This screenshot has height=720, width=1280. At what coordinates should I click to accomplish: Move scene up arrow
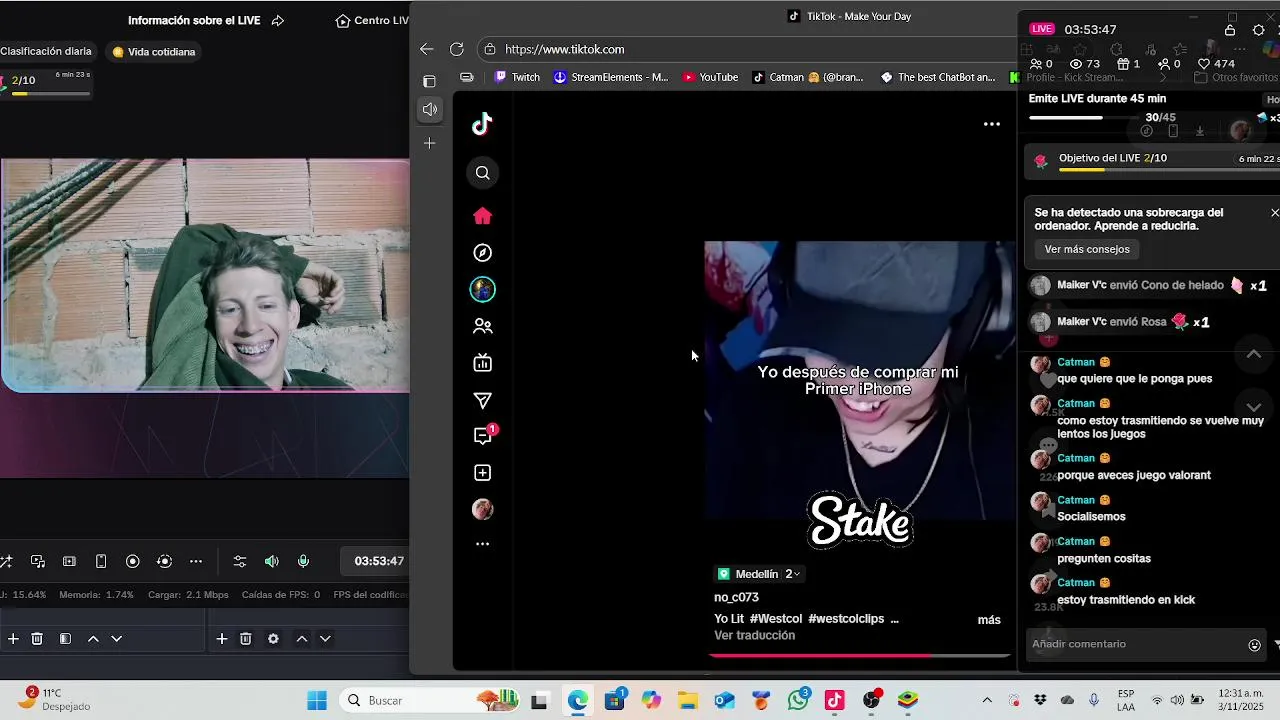pos(93,638)
